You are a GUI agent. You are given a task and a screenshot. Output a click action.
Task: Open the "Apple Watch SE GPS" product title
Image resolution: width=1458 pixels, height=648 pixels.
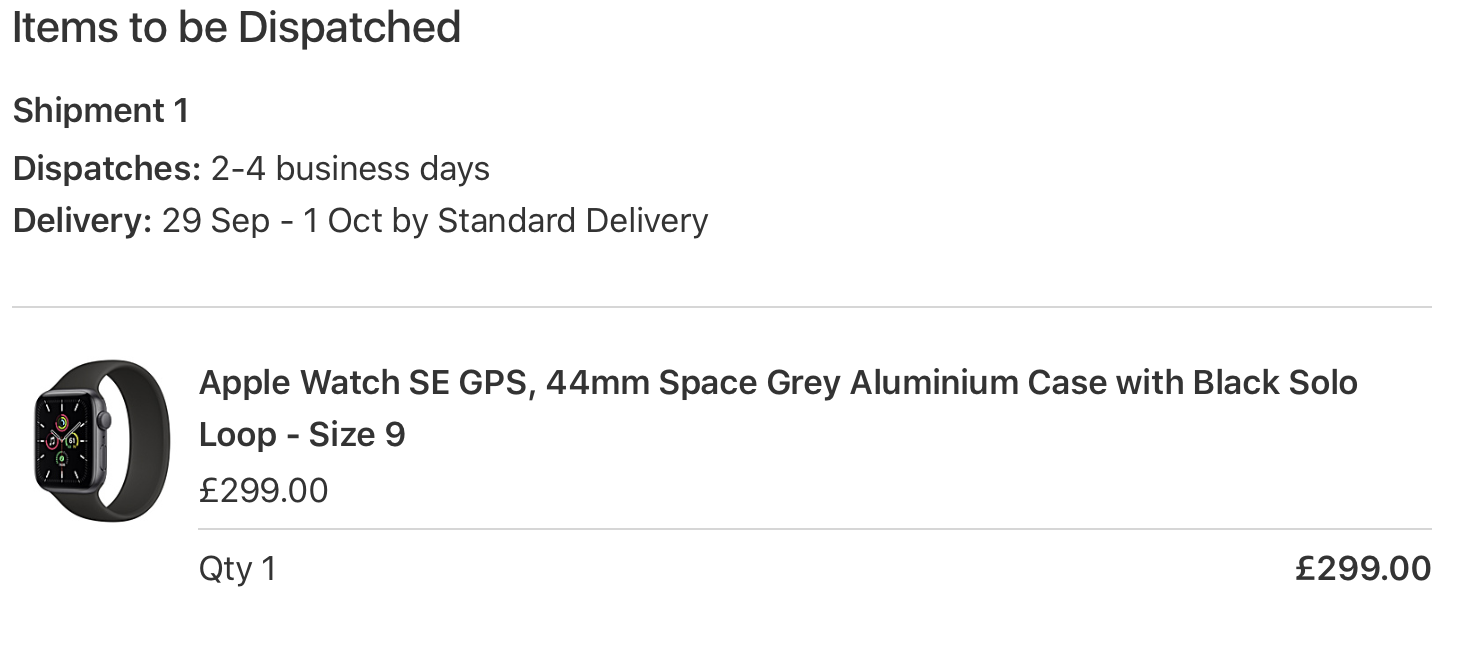[x=362, y=382]
